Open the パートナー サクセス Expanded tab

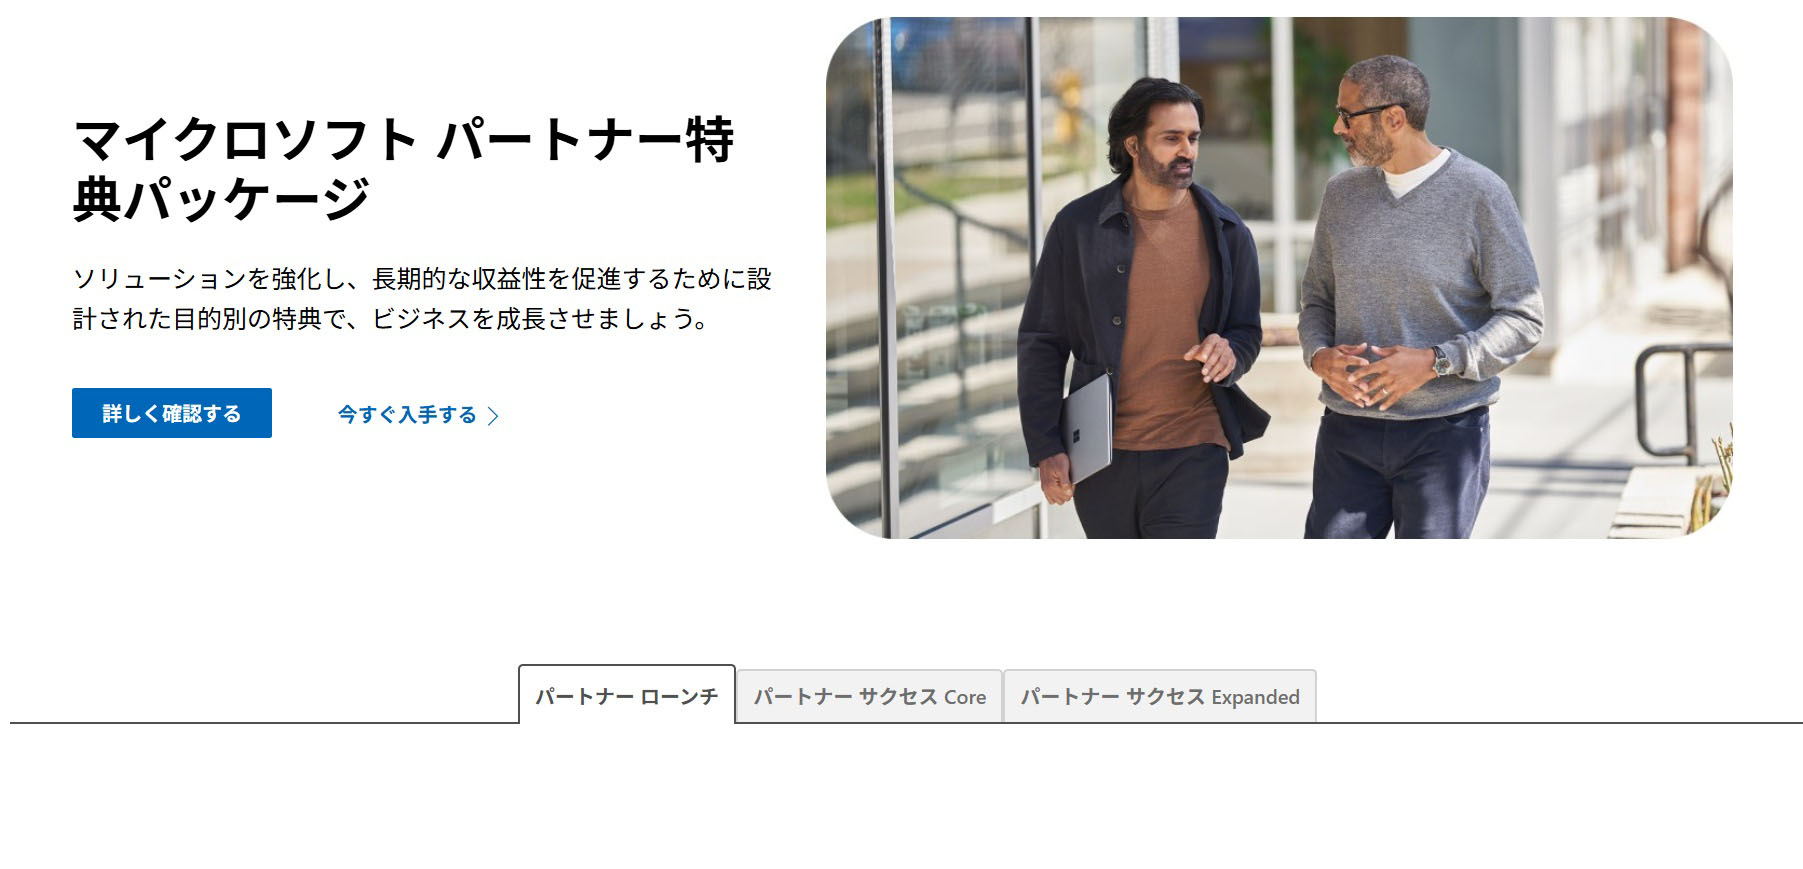(x=1160, y=696)
